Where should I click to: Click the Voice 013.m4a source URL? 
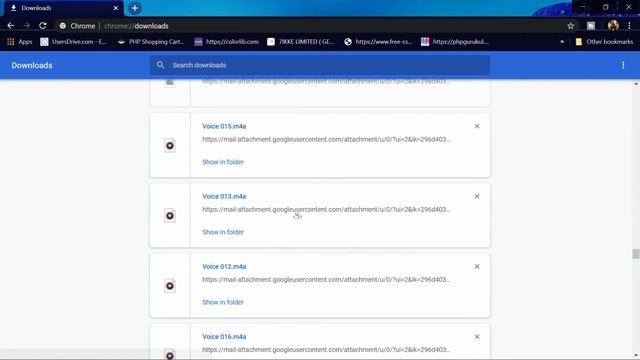click(326, 209)
